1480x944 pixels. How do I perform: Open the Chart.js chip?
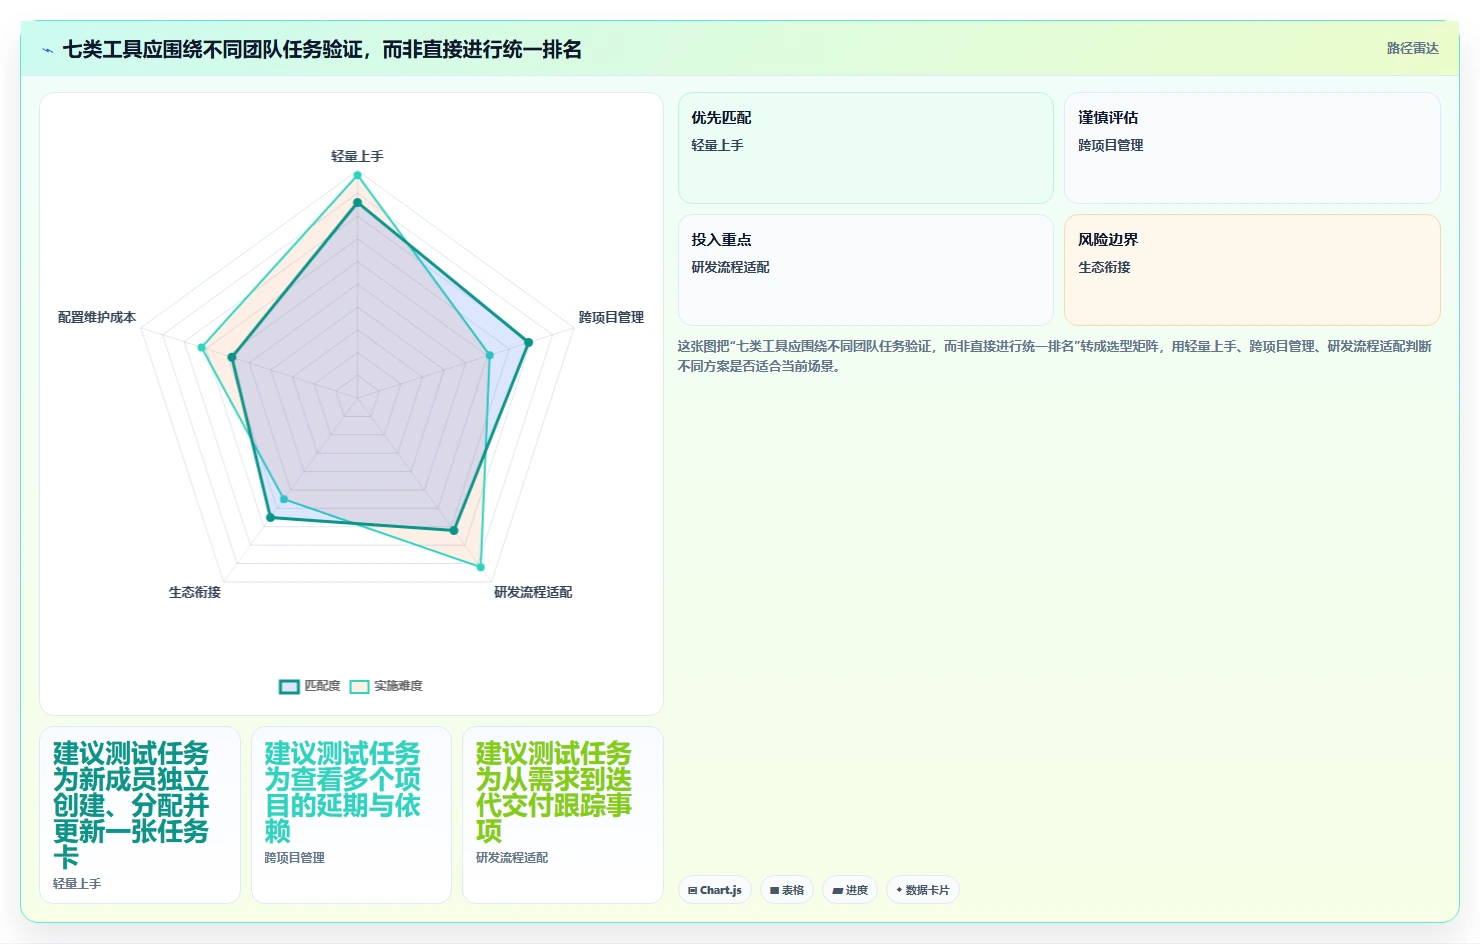tap(715, 890)
